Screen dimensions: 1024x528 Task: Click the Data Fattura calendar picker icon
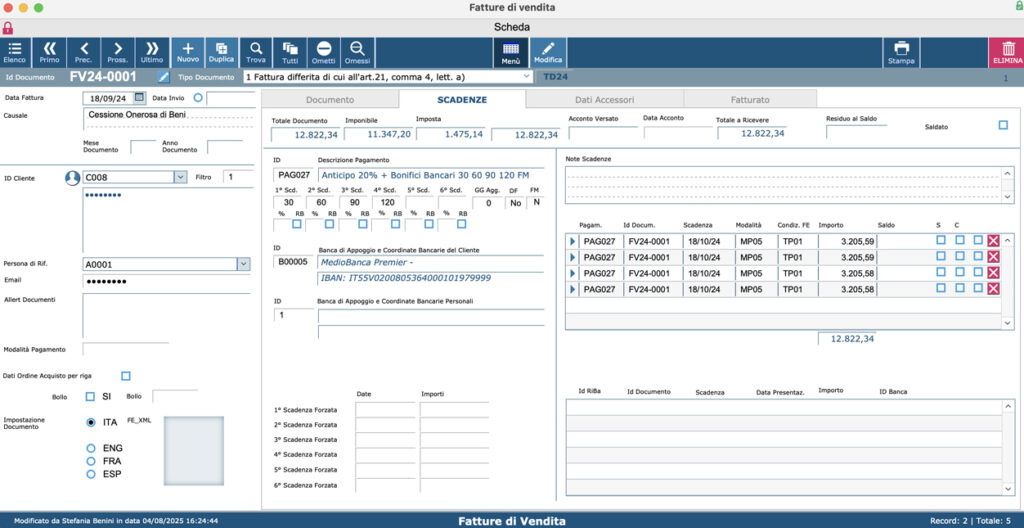click(138, 97)
